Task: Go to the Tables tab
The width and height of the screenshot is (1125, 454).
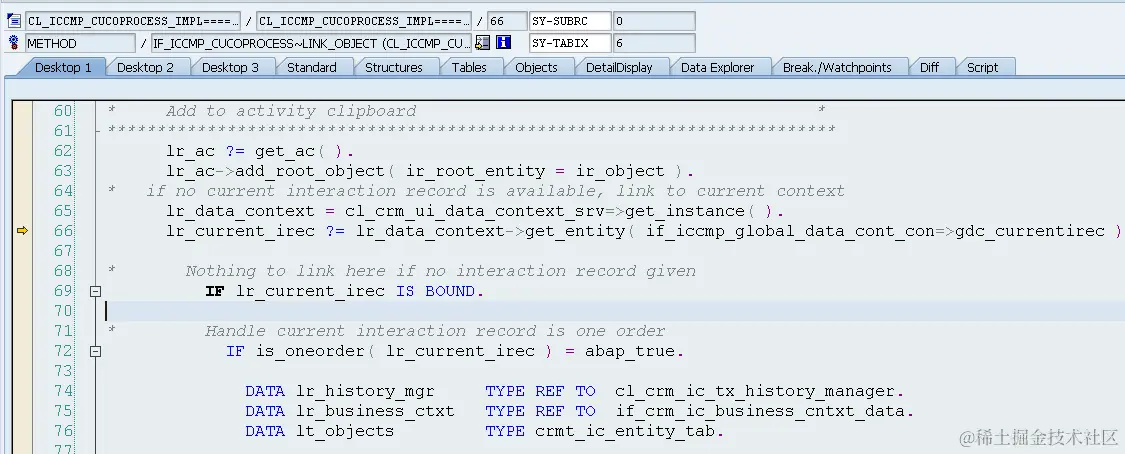Action: pyautogui.click(x=469, y=67)
